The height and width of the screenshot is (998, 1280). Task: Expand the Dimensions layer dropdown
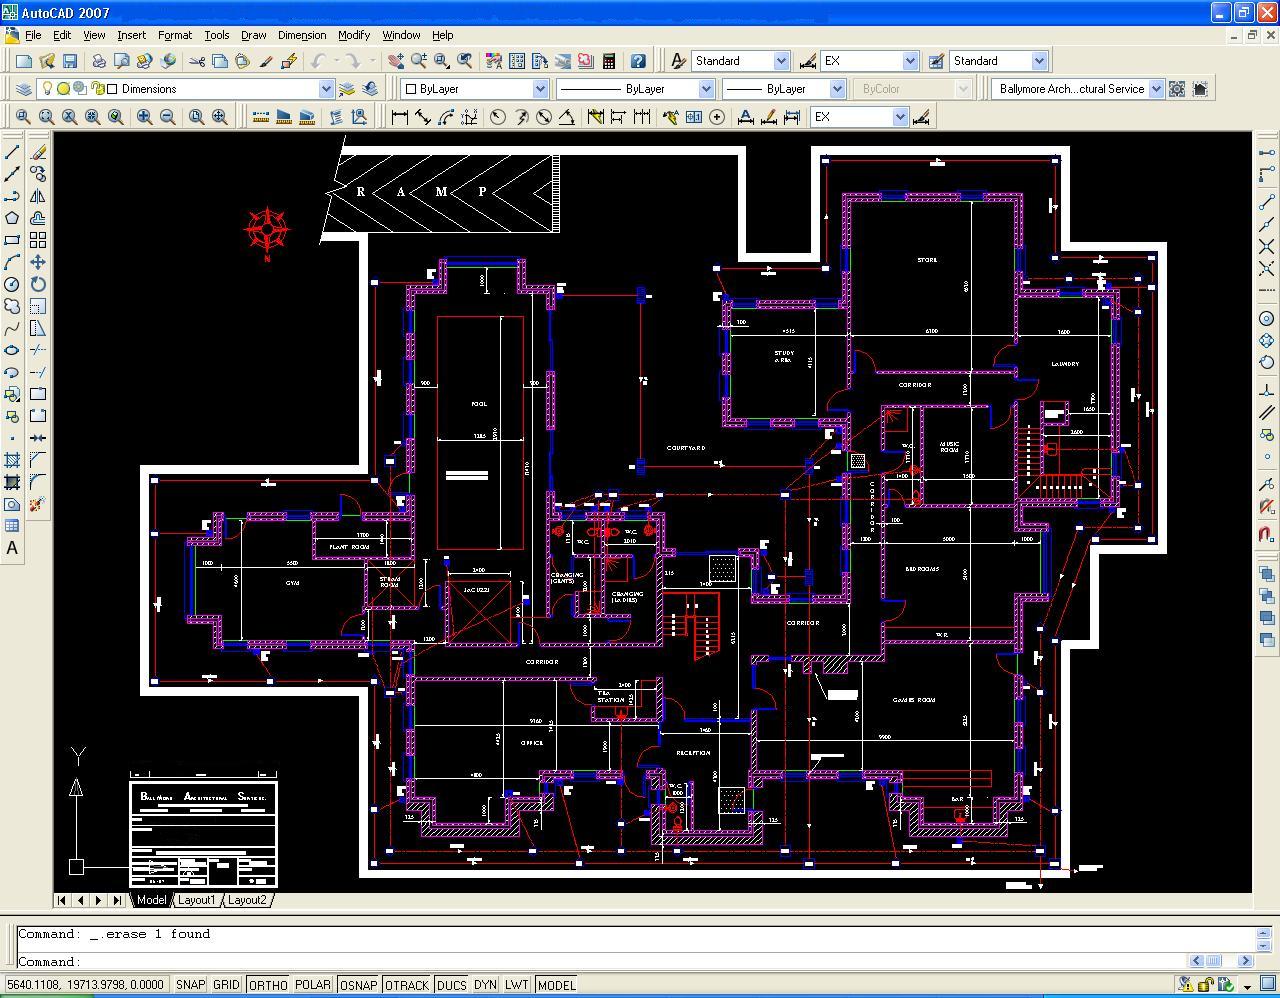[325, 89]
